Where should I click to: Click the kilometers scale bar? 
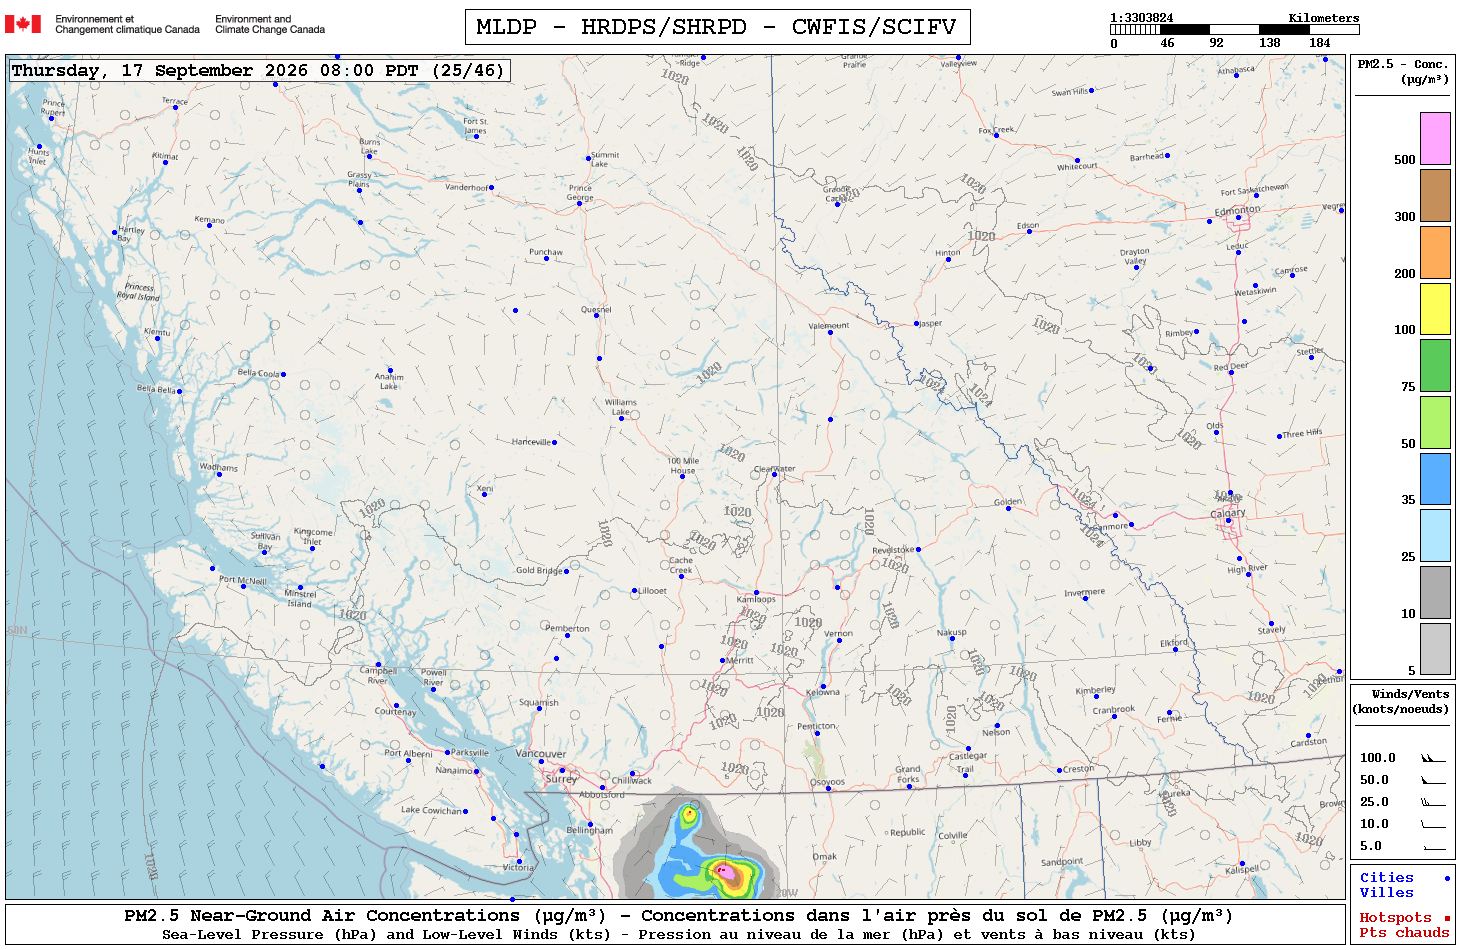coord(1235,30)
